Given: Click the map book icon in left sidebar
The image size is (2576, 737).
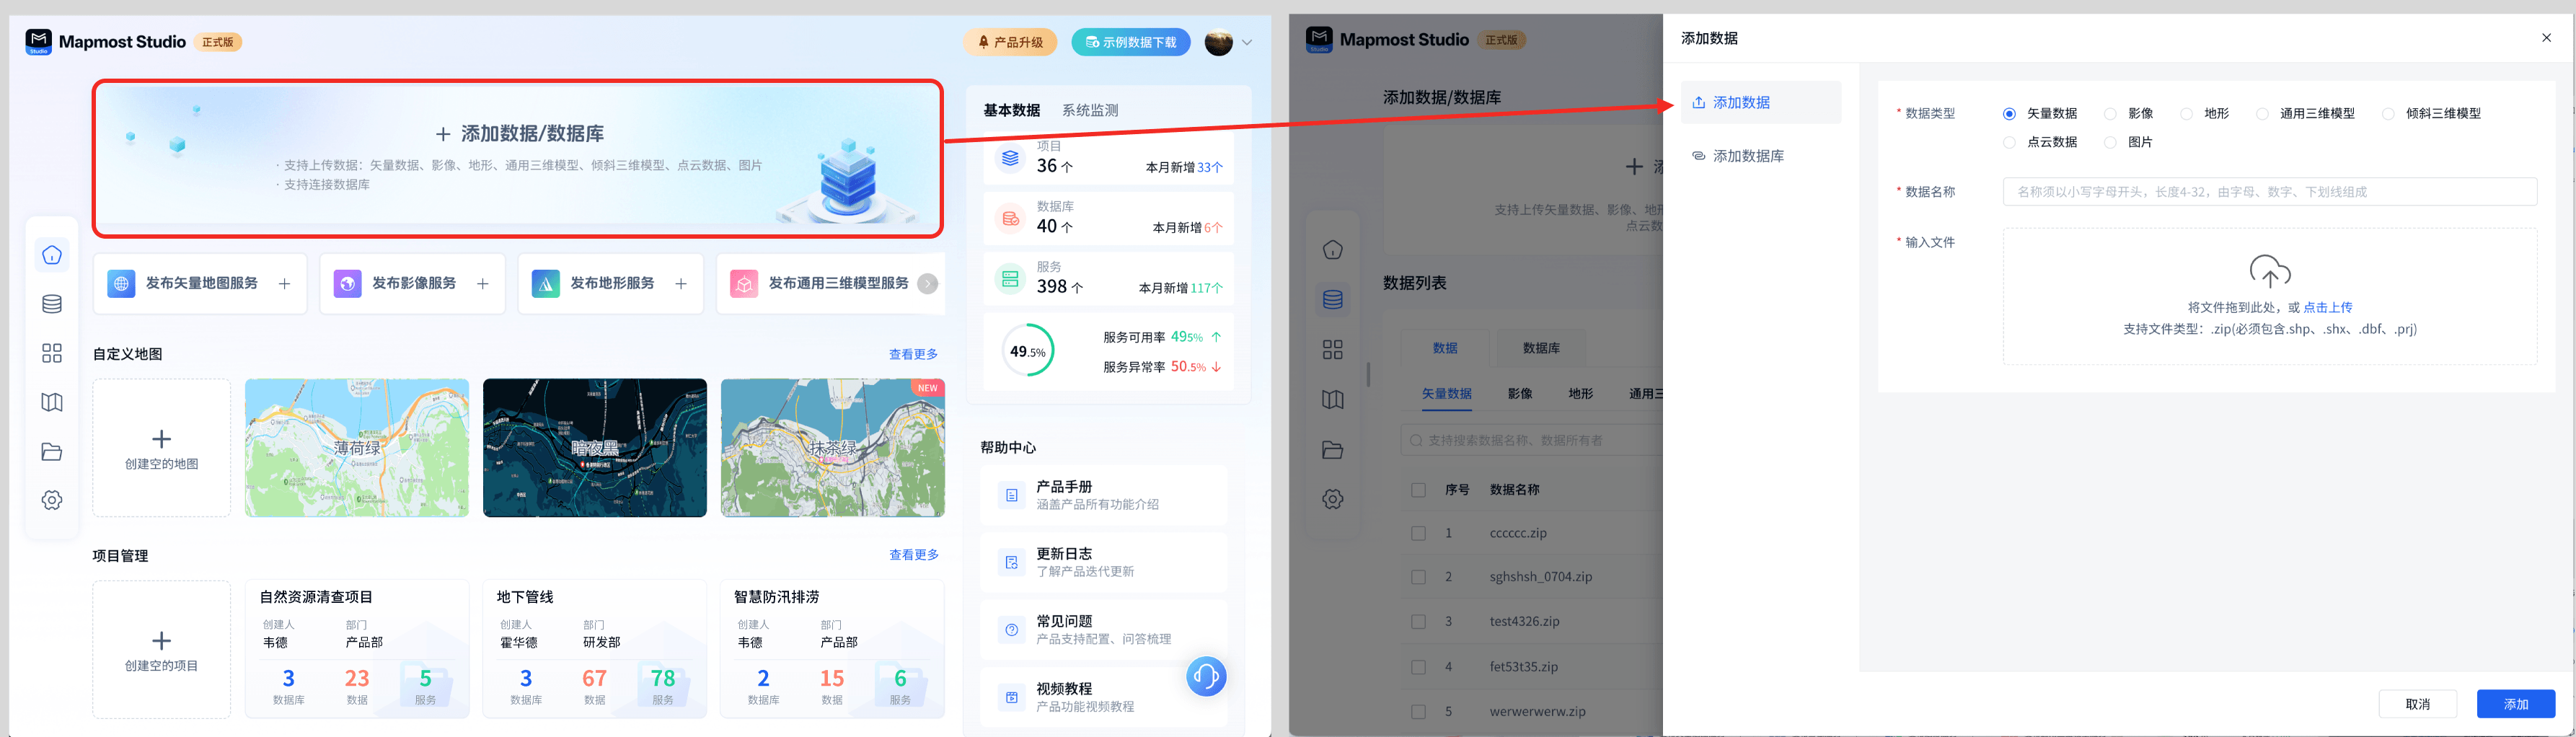Looking at the screenshot, I should click(52, 402).
